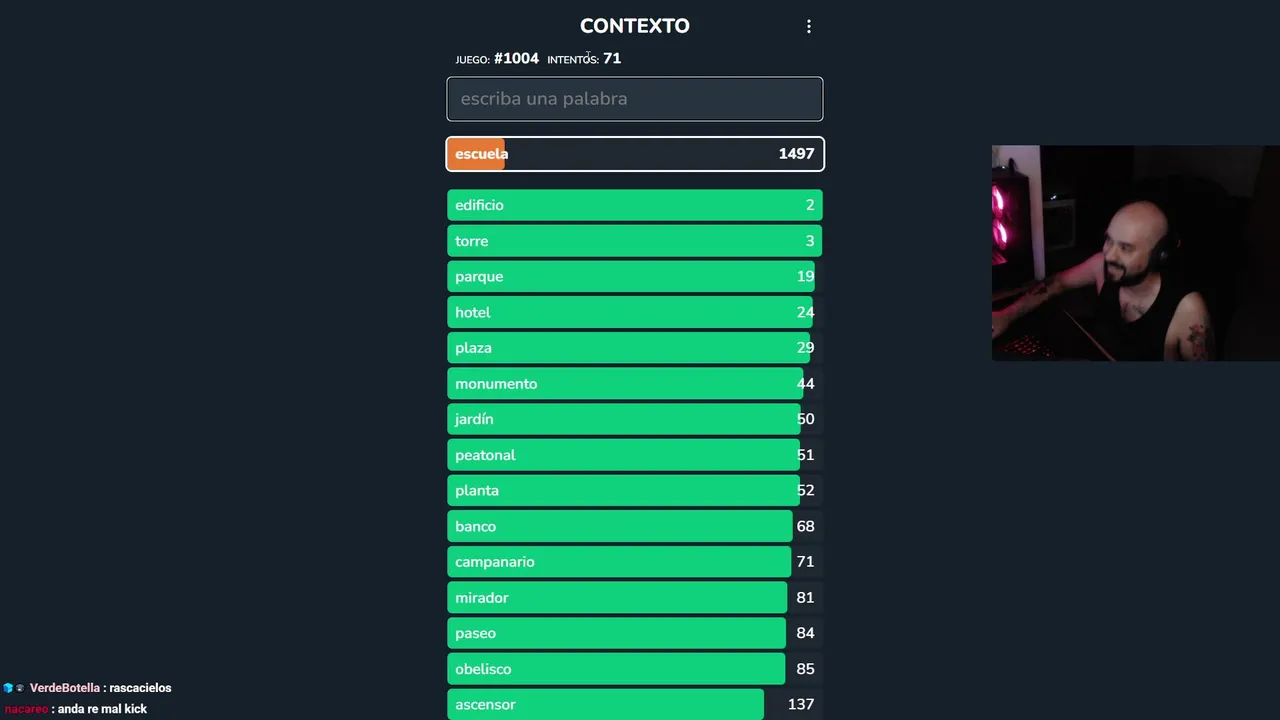
Task: Click the 'obelisco' word bar
Action: click(634, 669)
